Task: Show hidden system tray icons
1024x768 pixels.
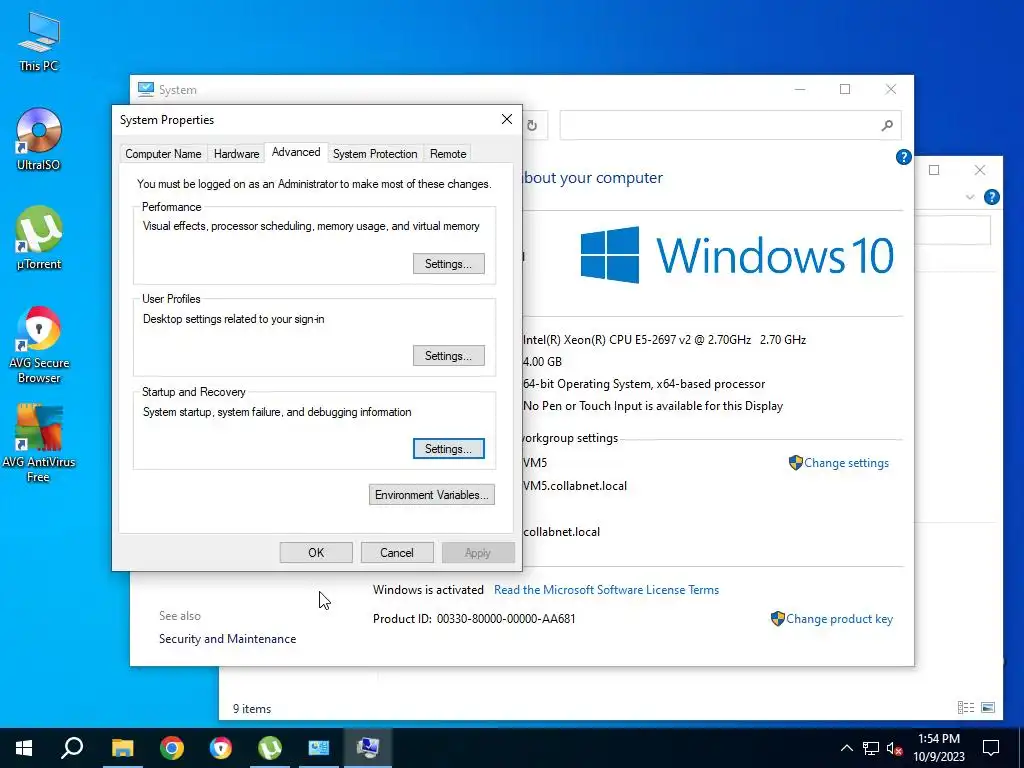Action: 846,748
